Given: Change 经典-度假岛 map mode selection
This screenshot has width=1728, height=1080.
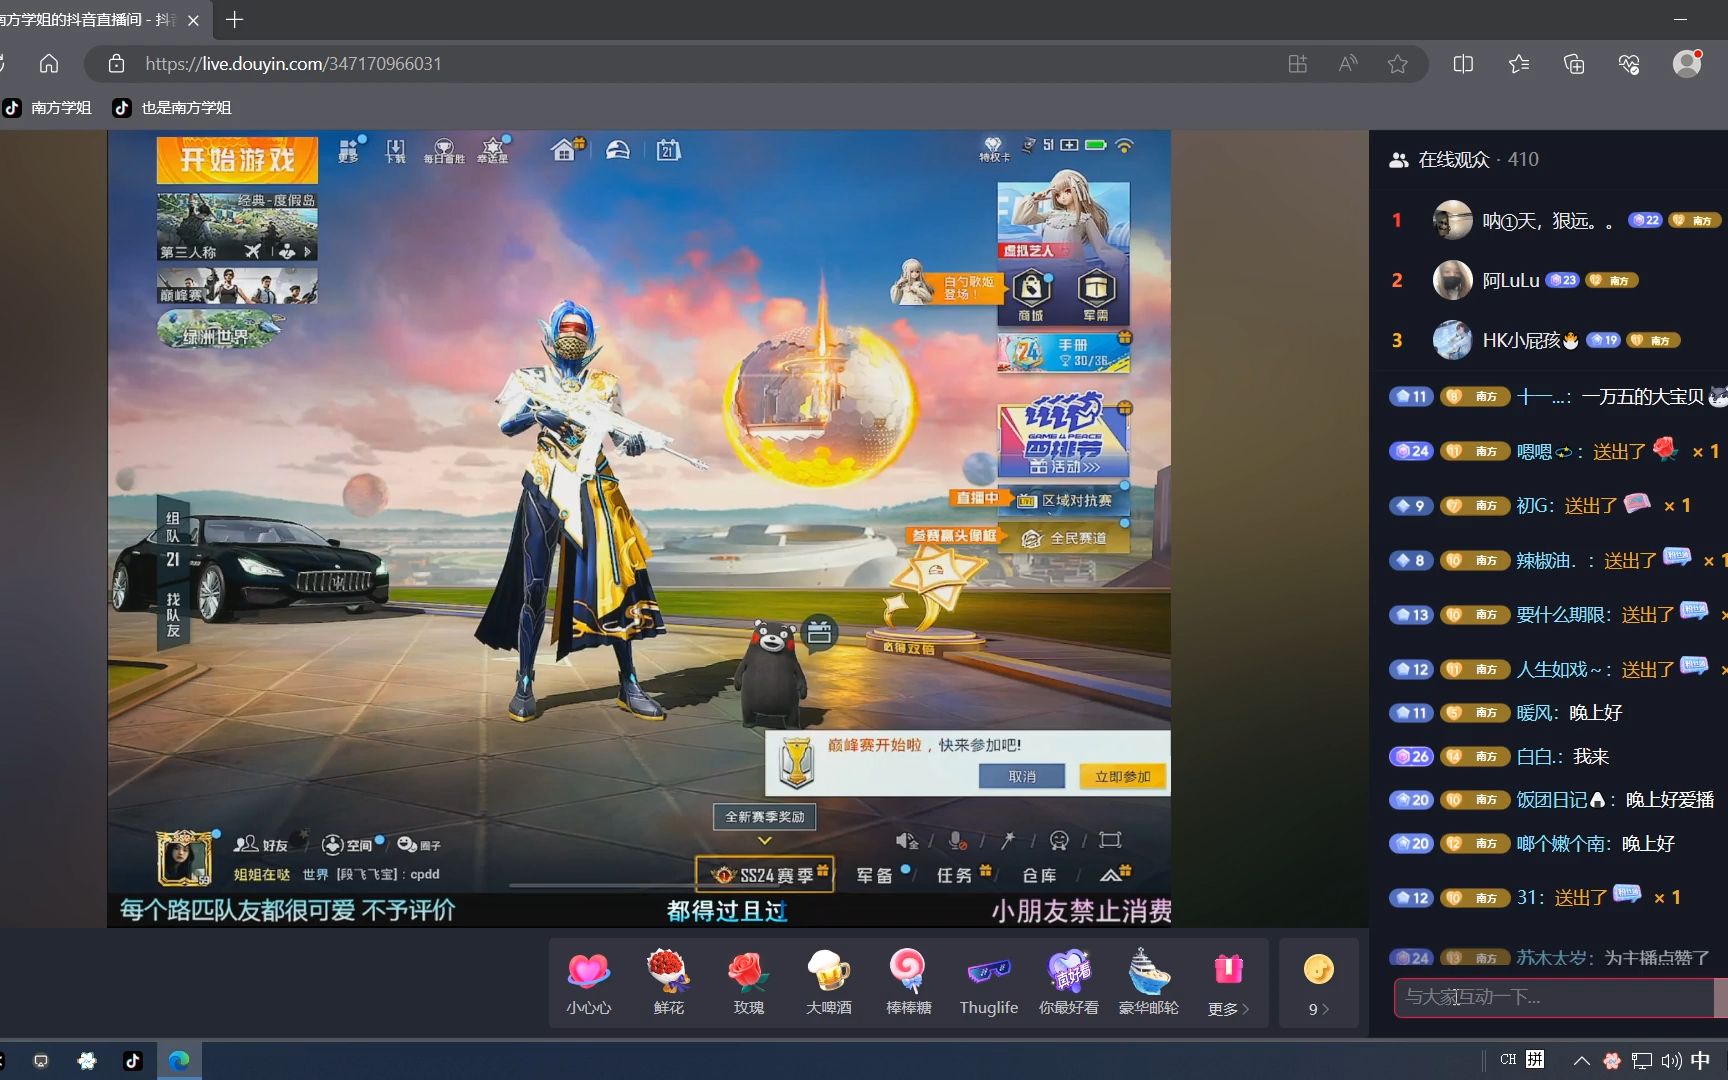Looking at the screenshot, I should [237, 227].
